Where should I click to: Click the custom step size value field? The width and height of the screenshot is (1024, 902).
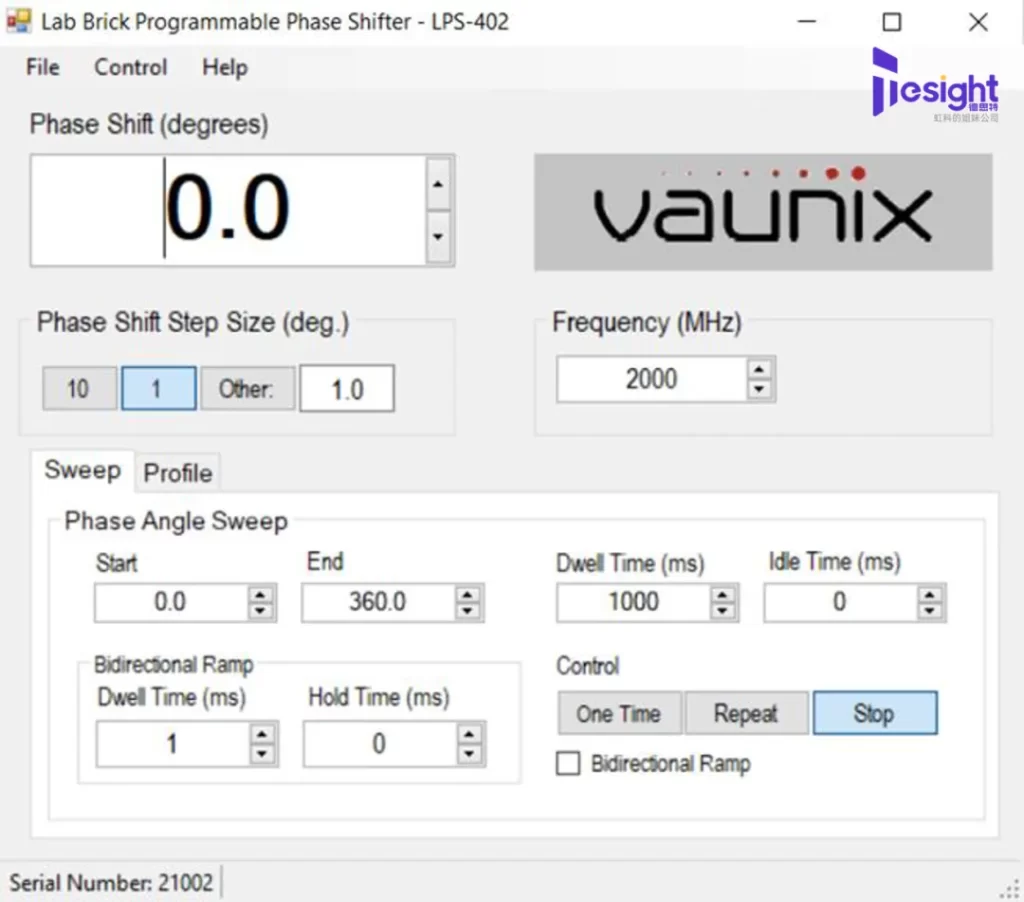pyautogui.click(x=347, y=388)
